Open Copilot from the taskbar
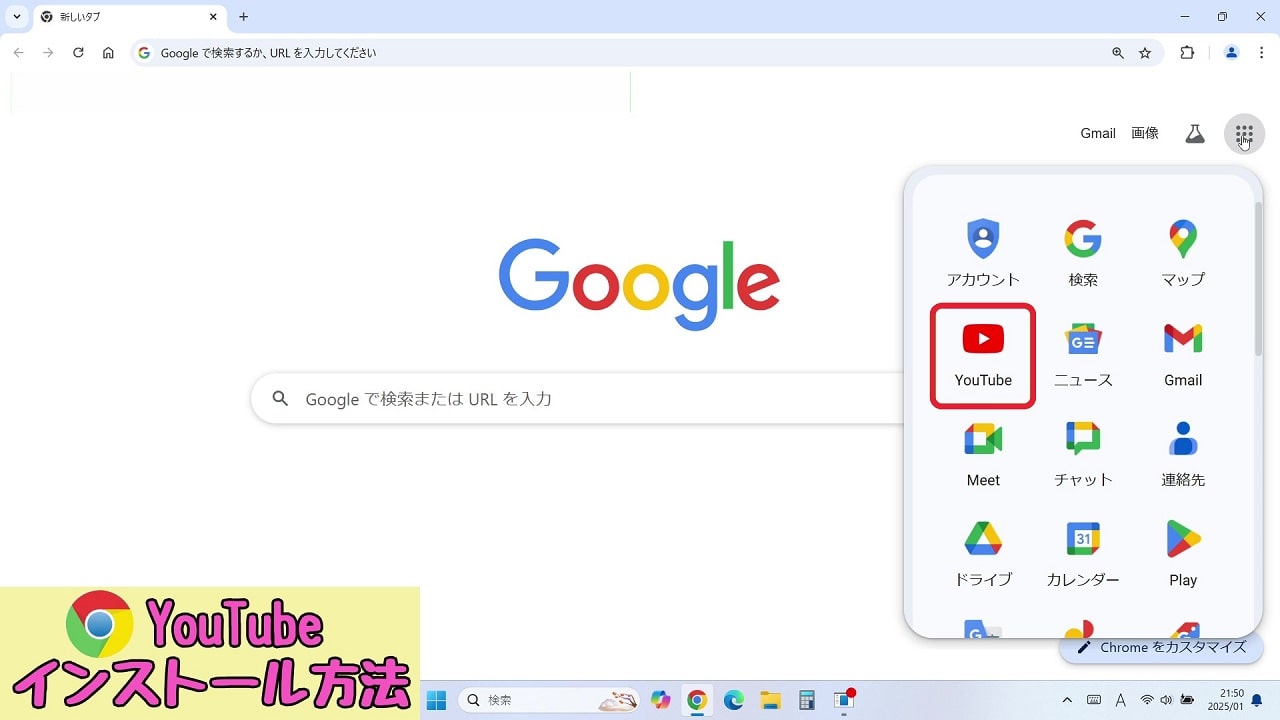Screen dimensions: 1280x720 point(661,700)
